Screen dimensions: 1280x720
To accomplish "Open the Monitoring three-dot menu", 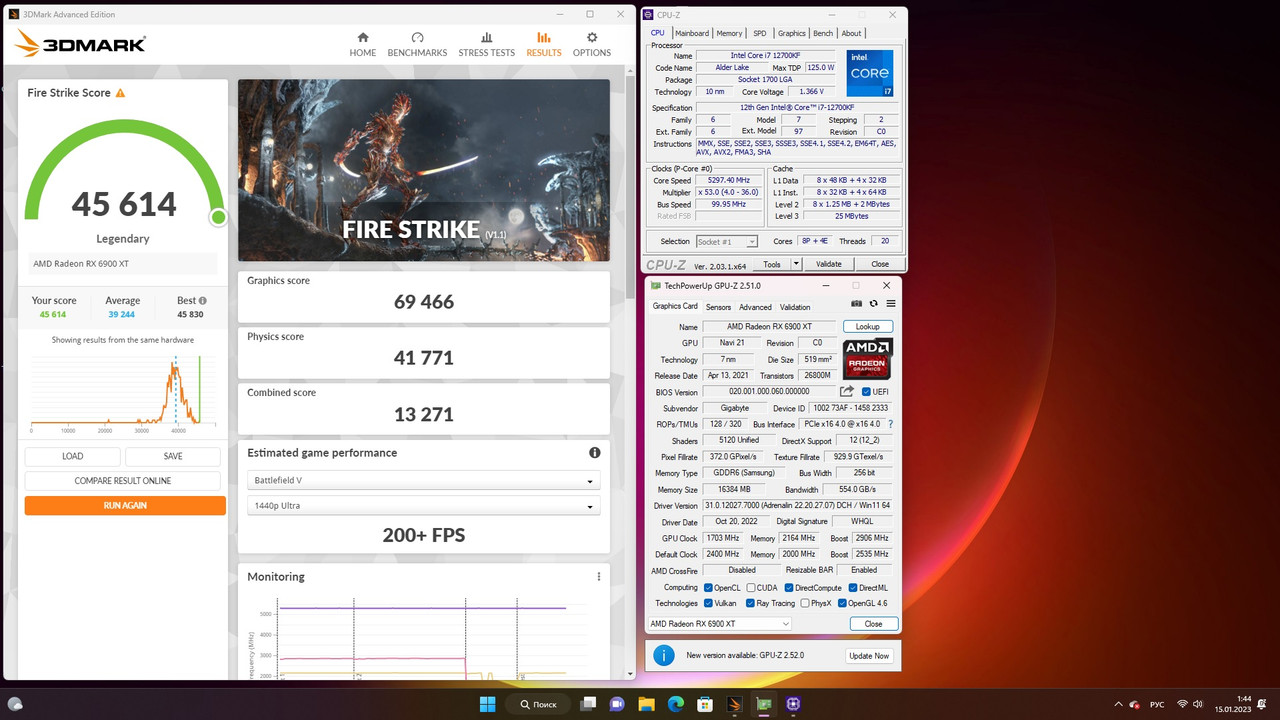I will 599,576.
